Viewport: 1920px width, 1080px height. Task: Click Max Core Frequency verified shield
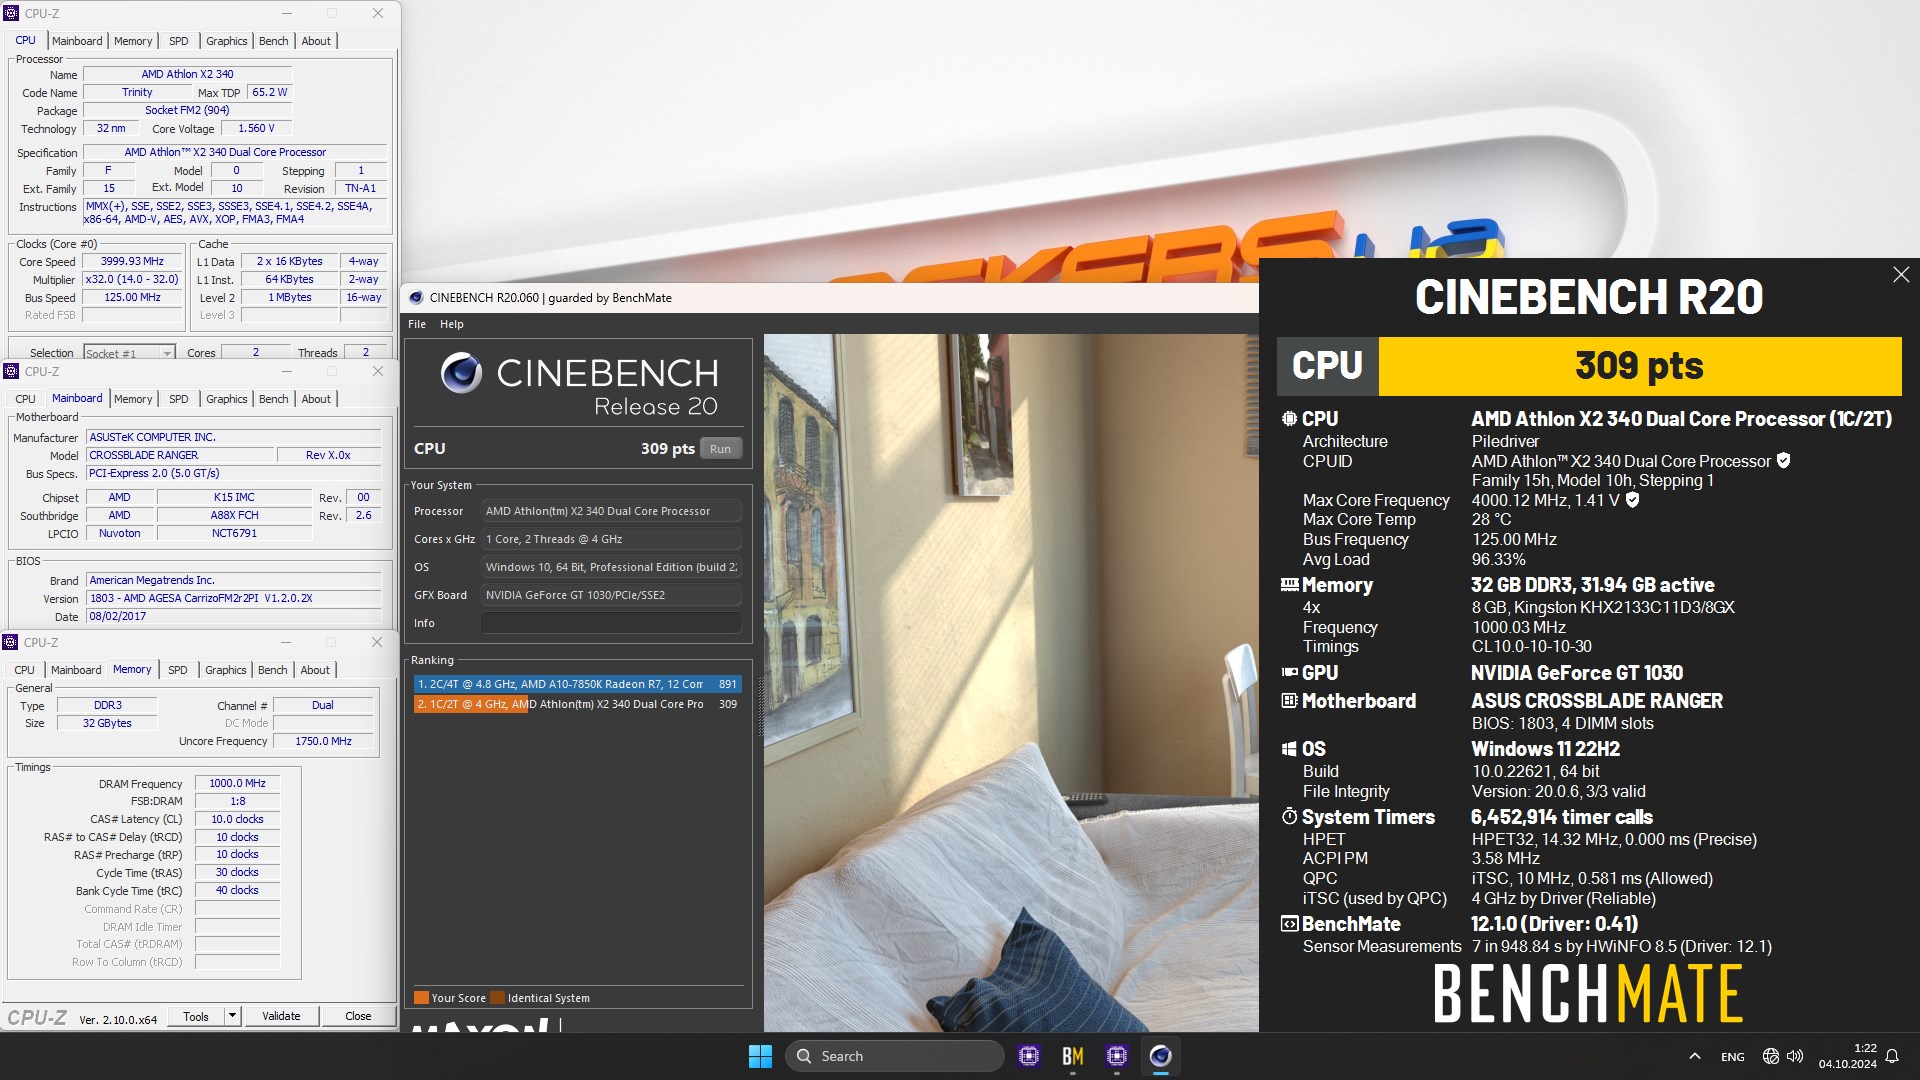click(x=1632, y=499)
